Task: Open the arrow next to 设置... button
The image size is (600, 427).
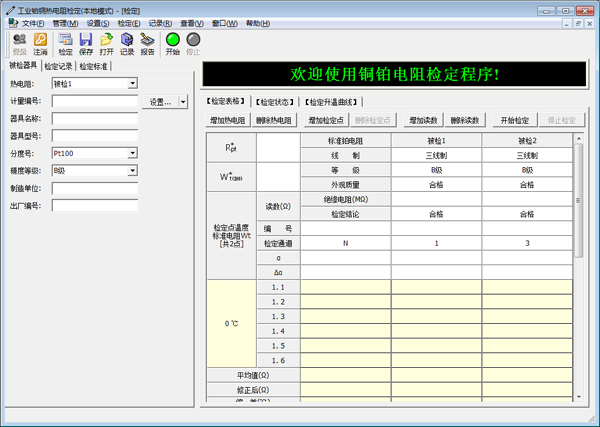Action: (x=183, y=102)
